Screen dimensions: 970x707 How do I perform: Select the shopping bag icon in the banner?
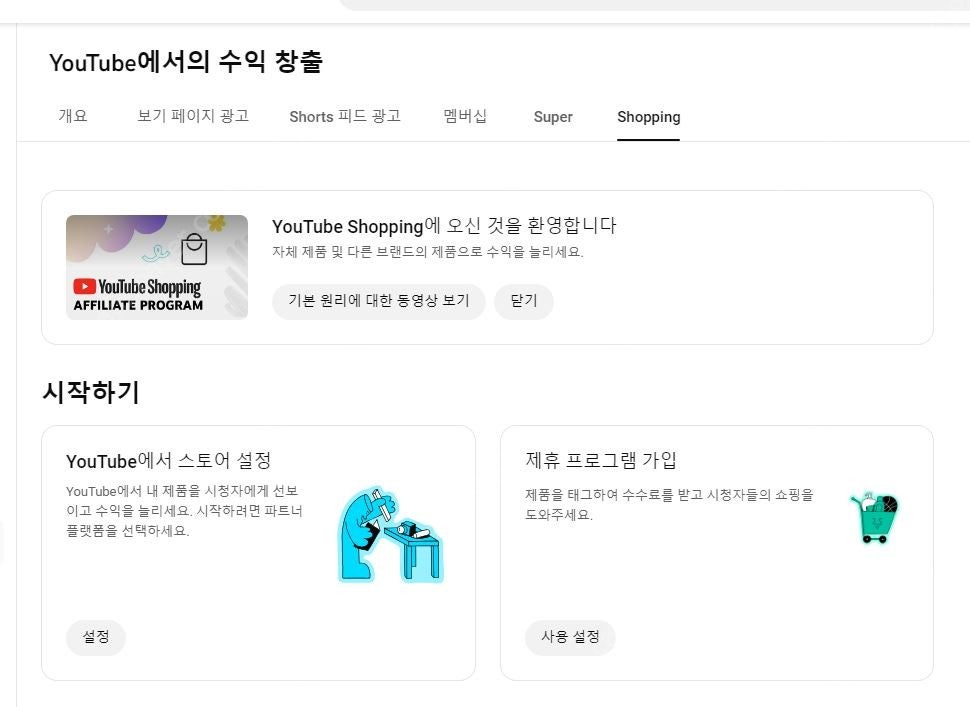(x=194, y=250)
